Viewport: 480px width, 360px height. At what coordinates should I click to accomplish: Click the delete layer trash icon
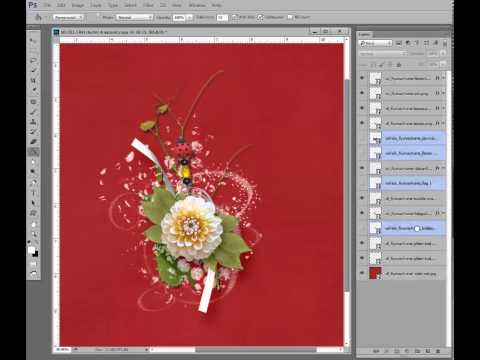(438, 351)
